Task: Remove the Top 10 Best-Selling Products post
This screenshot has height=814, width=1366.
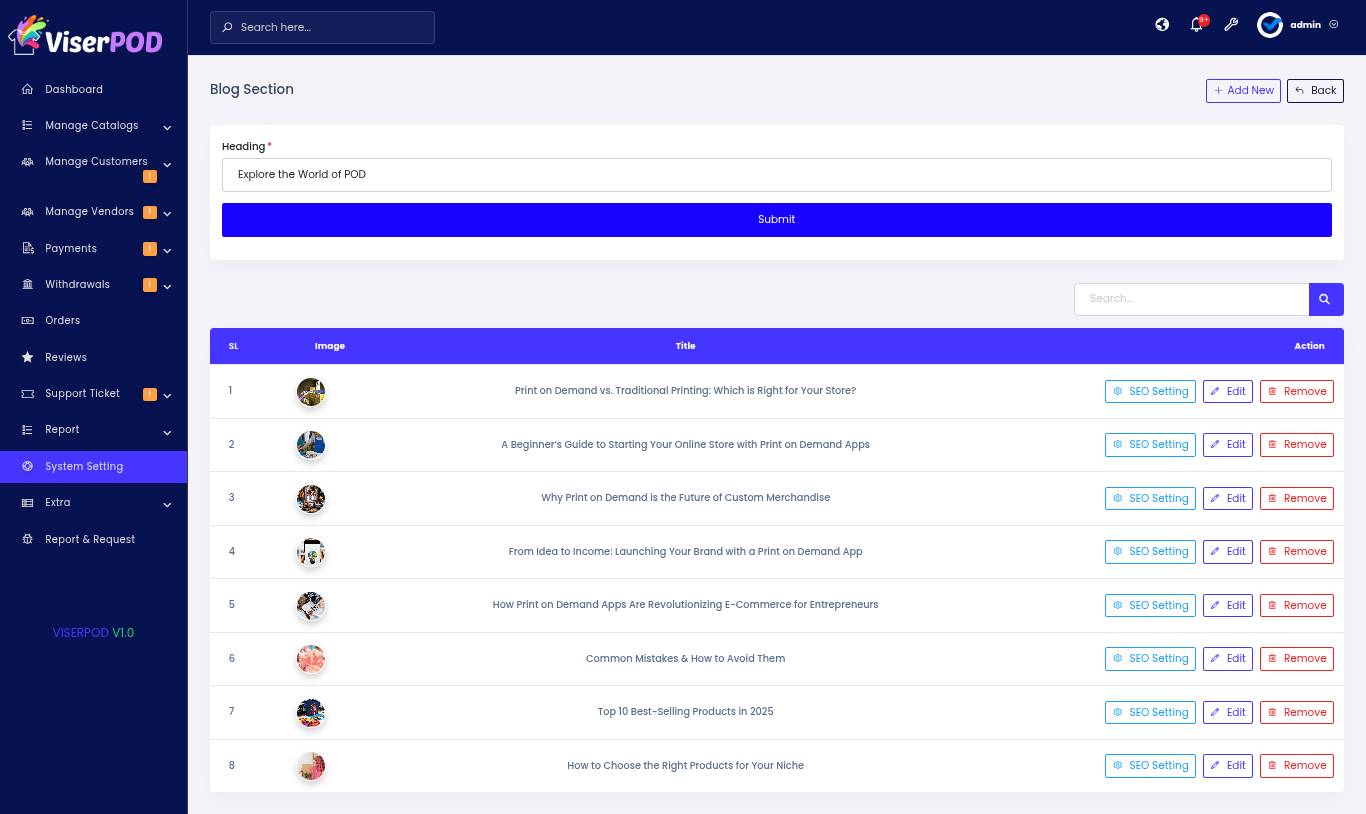Action: (1296, 712)
